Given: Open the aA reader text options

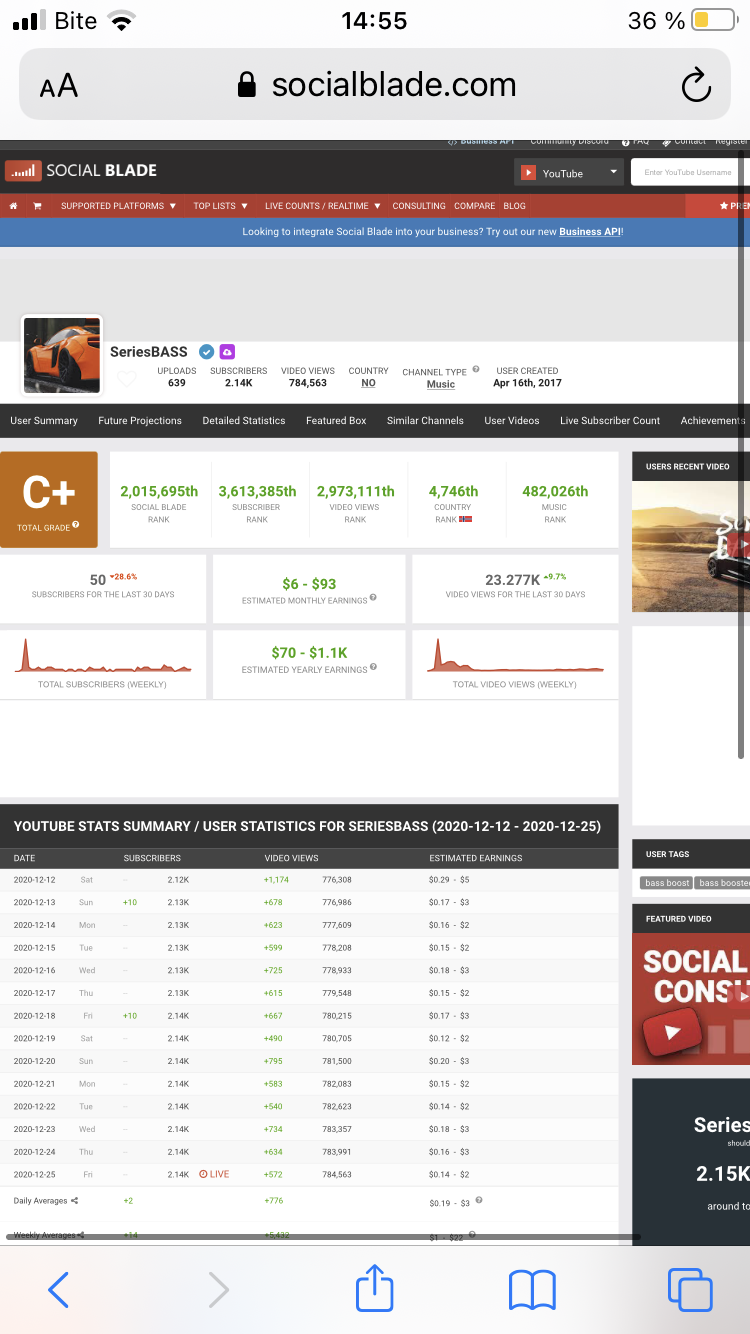Looking at the screenshot, I should coord(59,86).
